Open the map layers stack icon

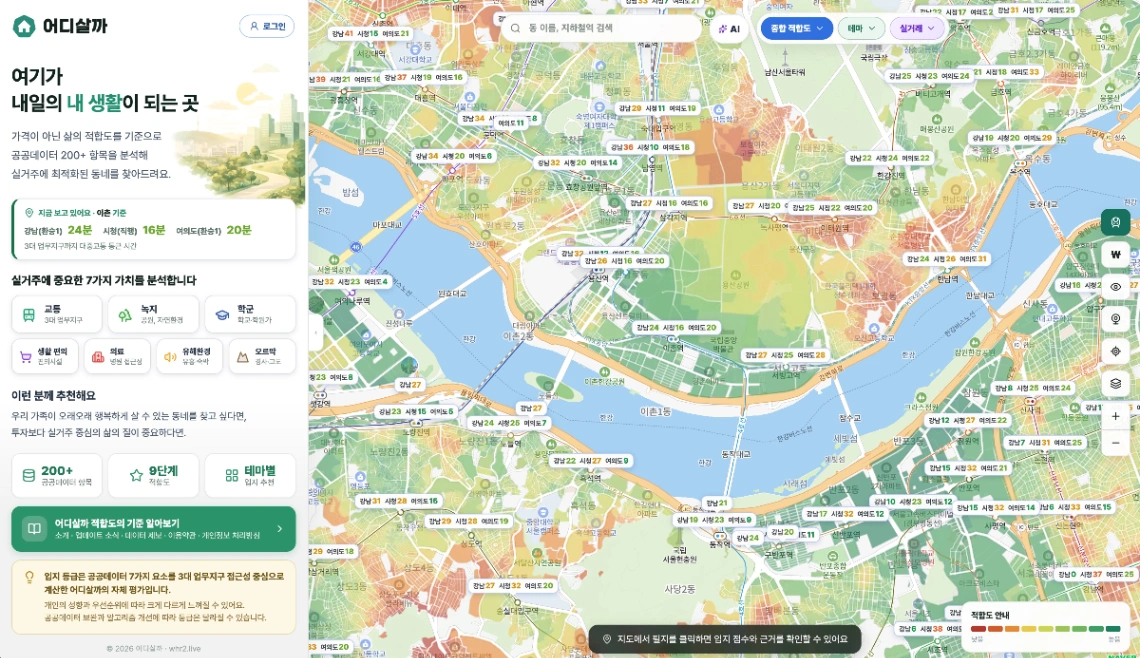point(1115,384)
